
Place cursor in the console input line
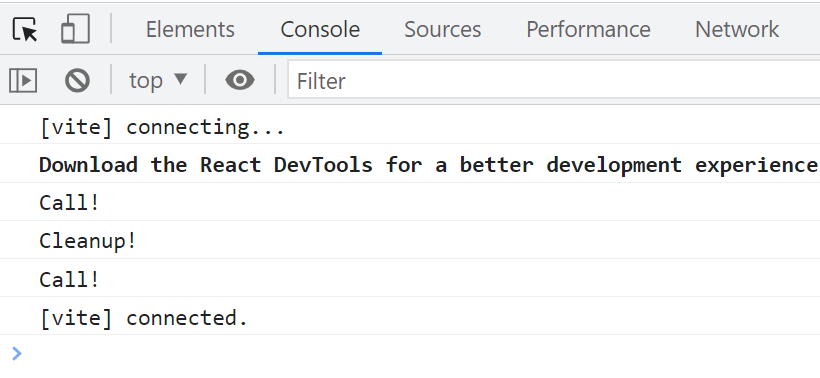(x=418, y=354)
